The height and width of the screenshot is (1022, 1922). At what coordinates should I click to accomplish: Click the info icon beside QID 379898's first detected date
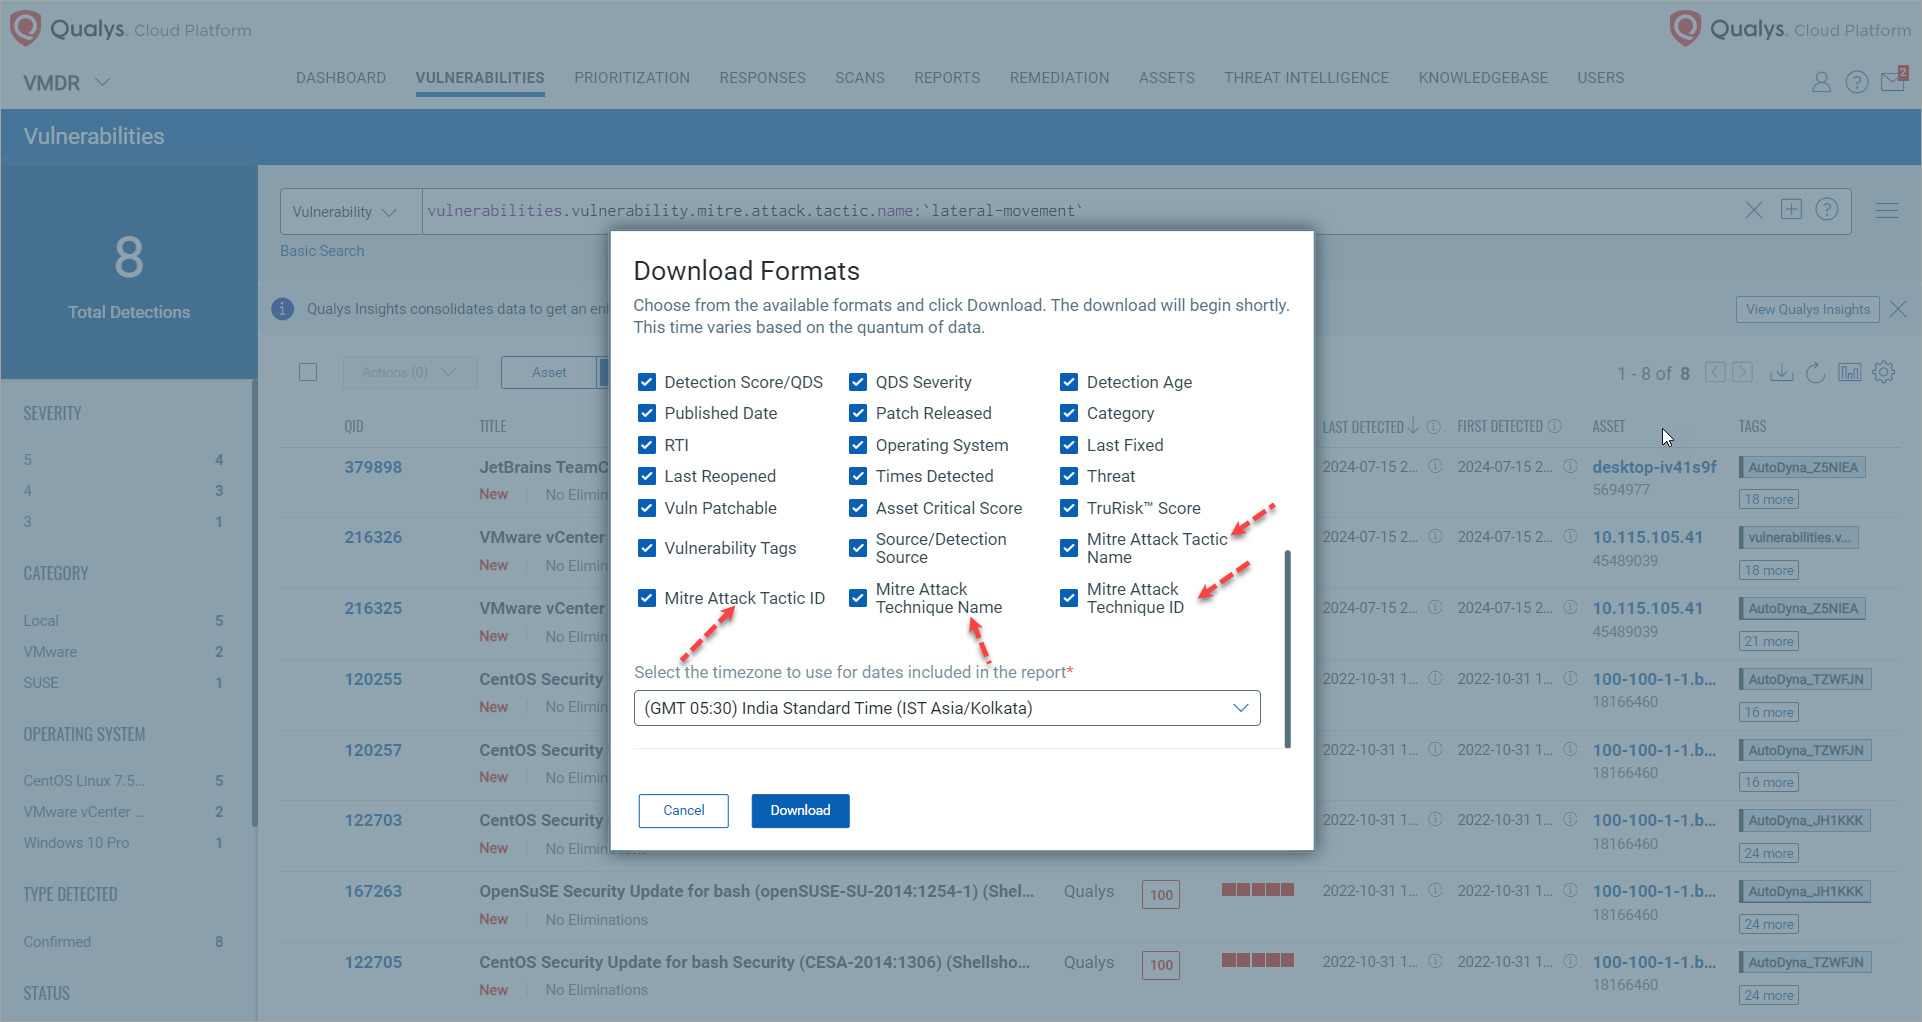point(1570,467)
